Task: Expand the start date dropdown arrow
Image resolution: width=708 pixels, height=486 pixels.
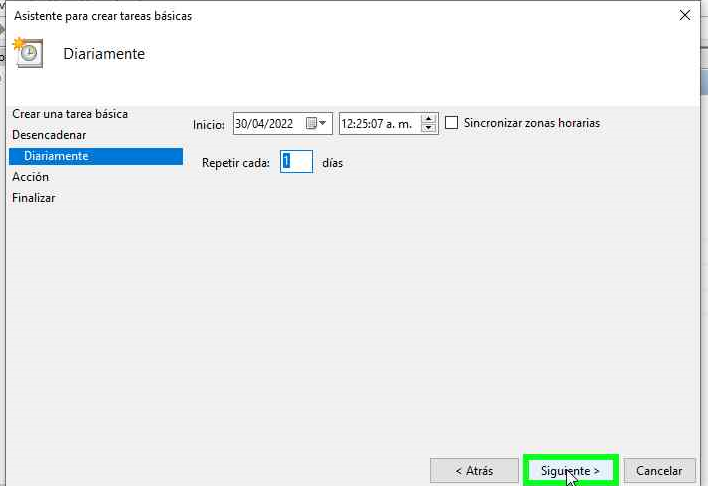Action: pos(324,123)
